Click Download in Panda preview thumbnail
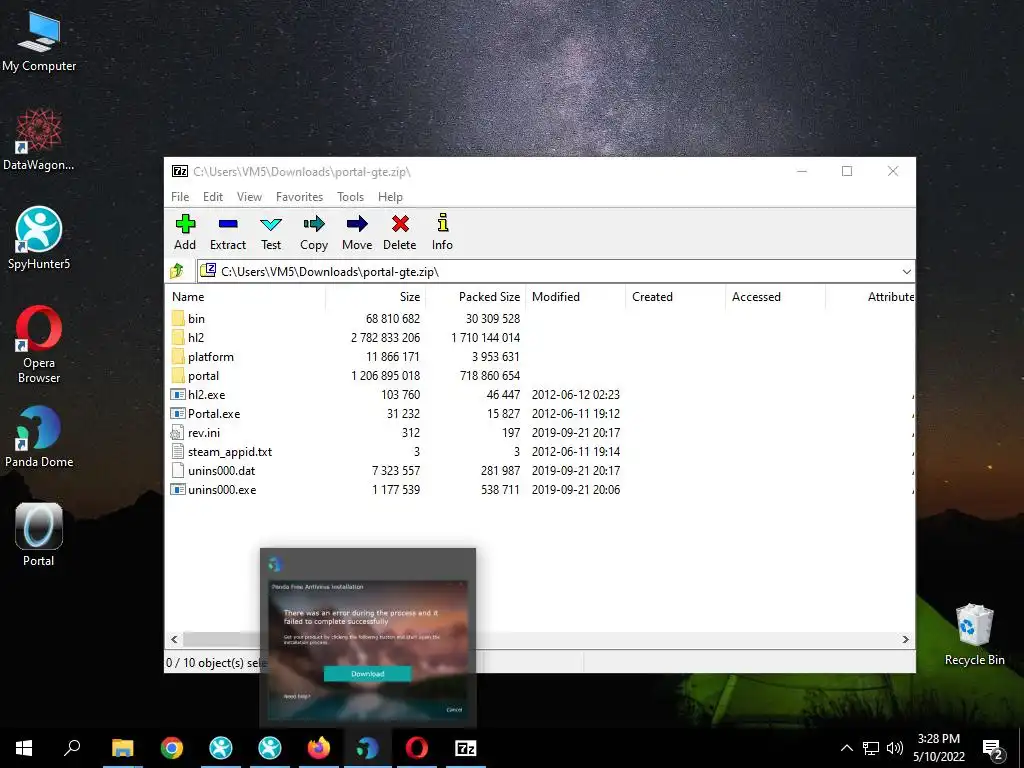This screenshot has width=1024, height=768. pos(368,674)
